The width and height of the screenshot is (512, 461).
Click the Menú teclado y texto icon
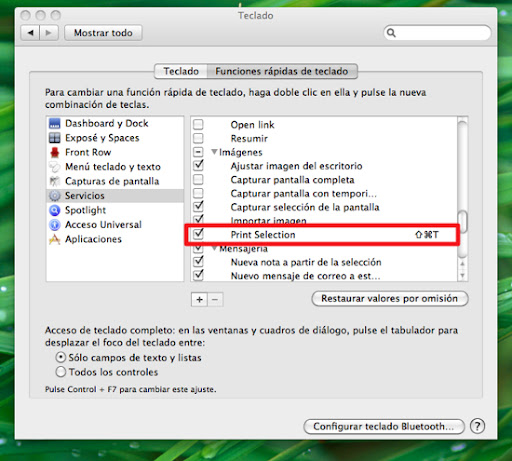click(55, 167)
